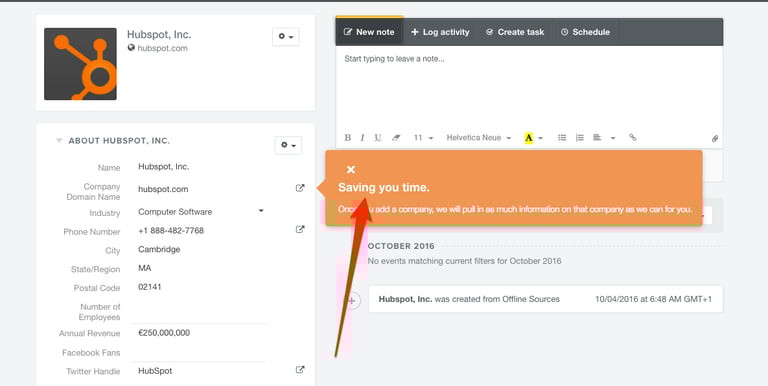Viewport: 768px width, 386px height.
Task: Switch to the Log activity tab
Action: coord(440,32)
